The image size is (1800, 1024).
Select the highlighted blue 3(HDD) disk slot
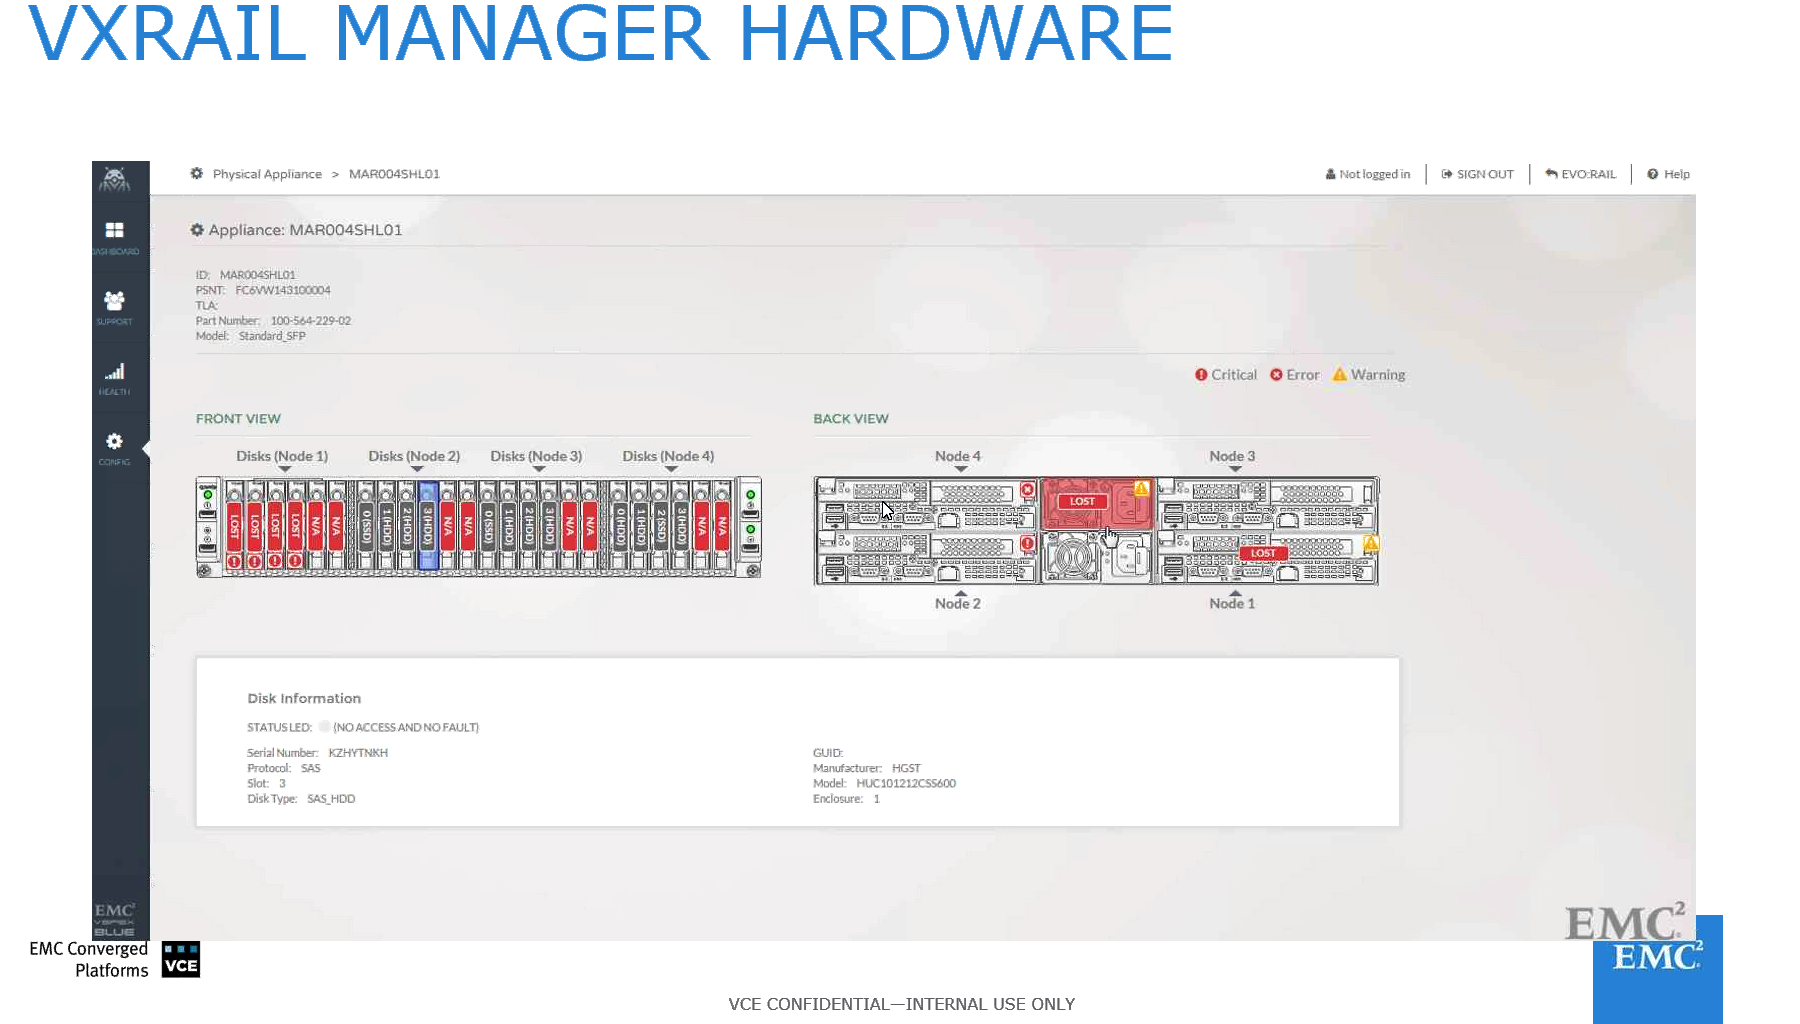(428, 525)
